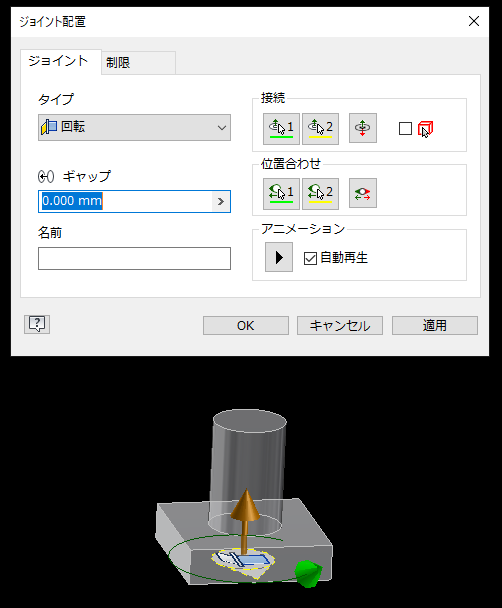The width and height of the screenshot is (502, 608).
Task: Confirm with the OK button
Action: pos(246,325)
